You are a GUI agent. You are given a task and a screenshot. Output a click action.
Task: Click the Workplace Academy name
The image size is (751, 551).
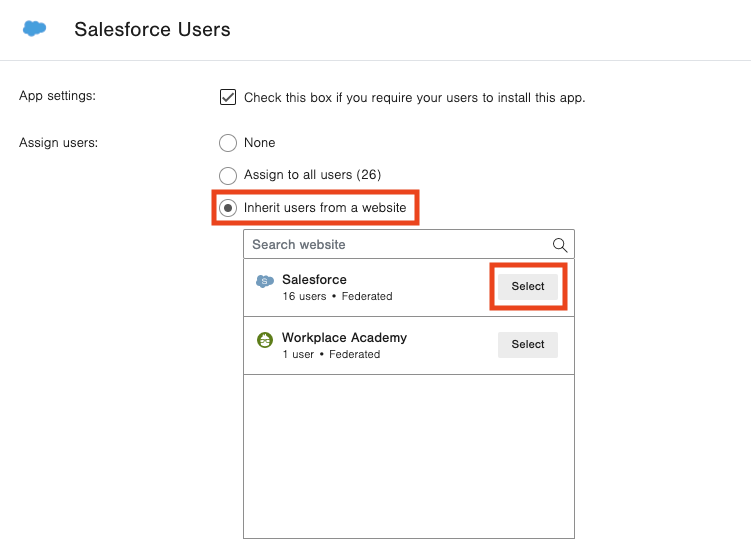pyautogui.click(x=344, y=338)
